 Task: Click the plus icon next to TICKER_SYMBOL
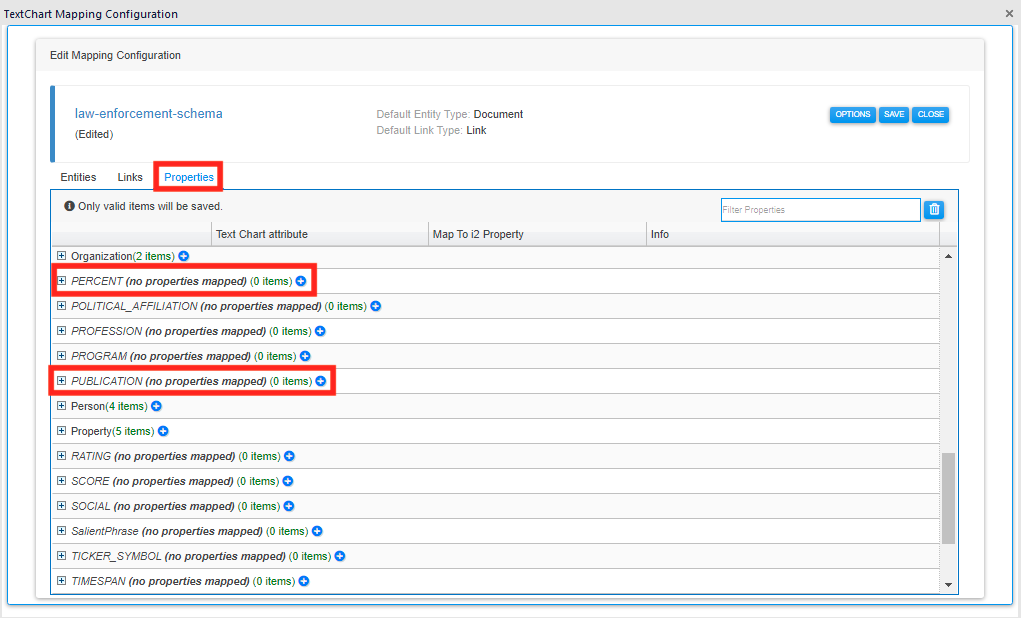coord(339,556)
